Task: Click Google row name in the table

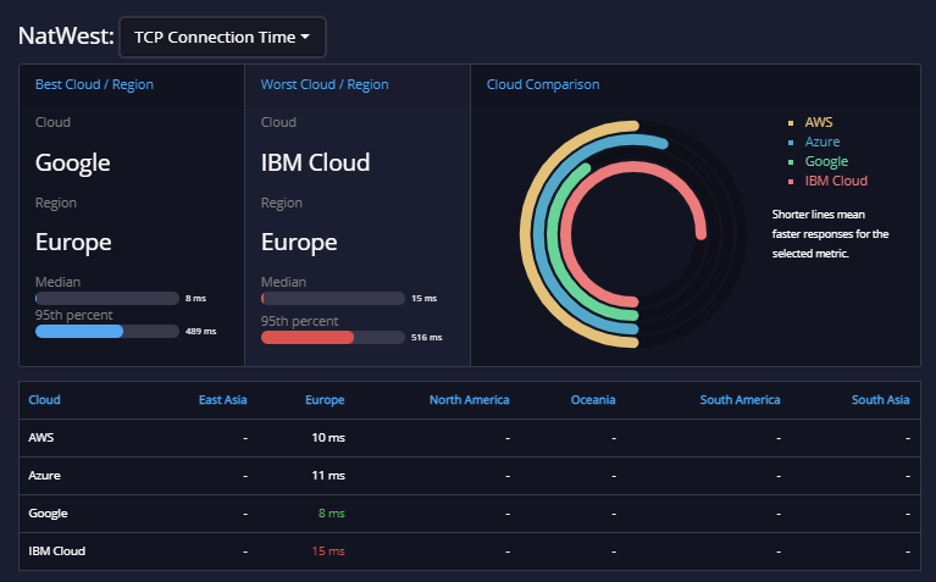Action: pyautogui.click(x=48, y=513)
